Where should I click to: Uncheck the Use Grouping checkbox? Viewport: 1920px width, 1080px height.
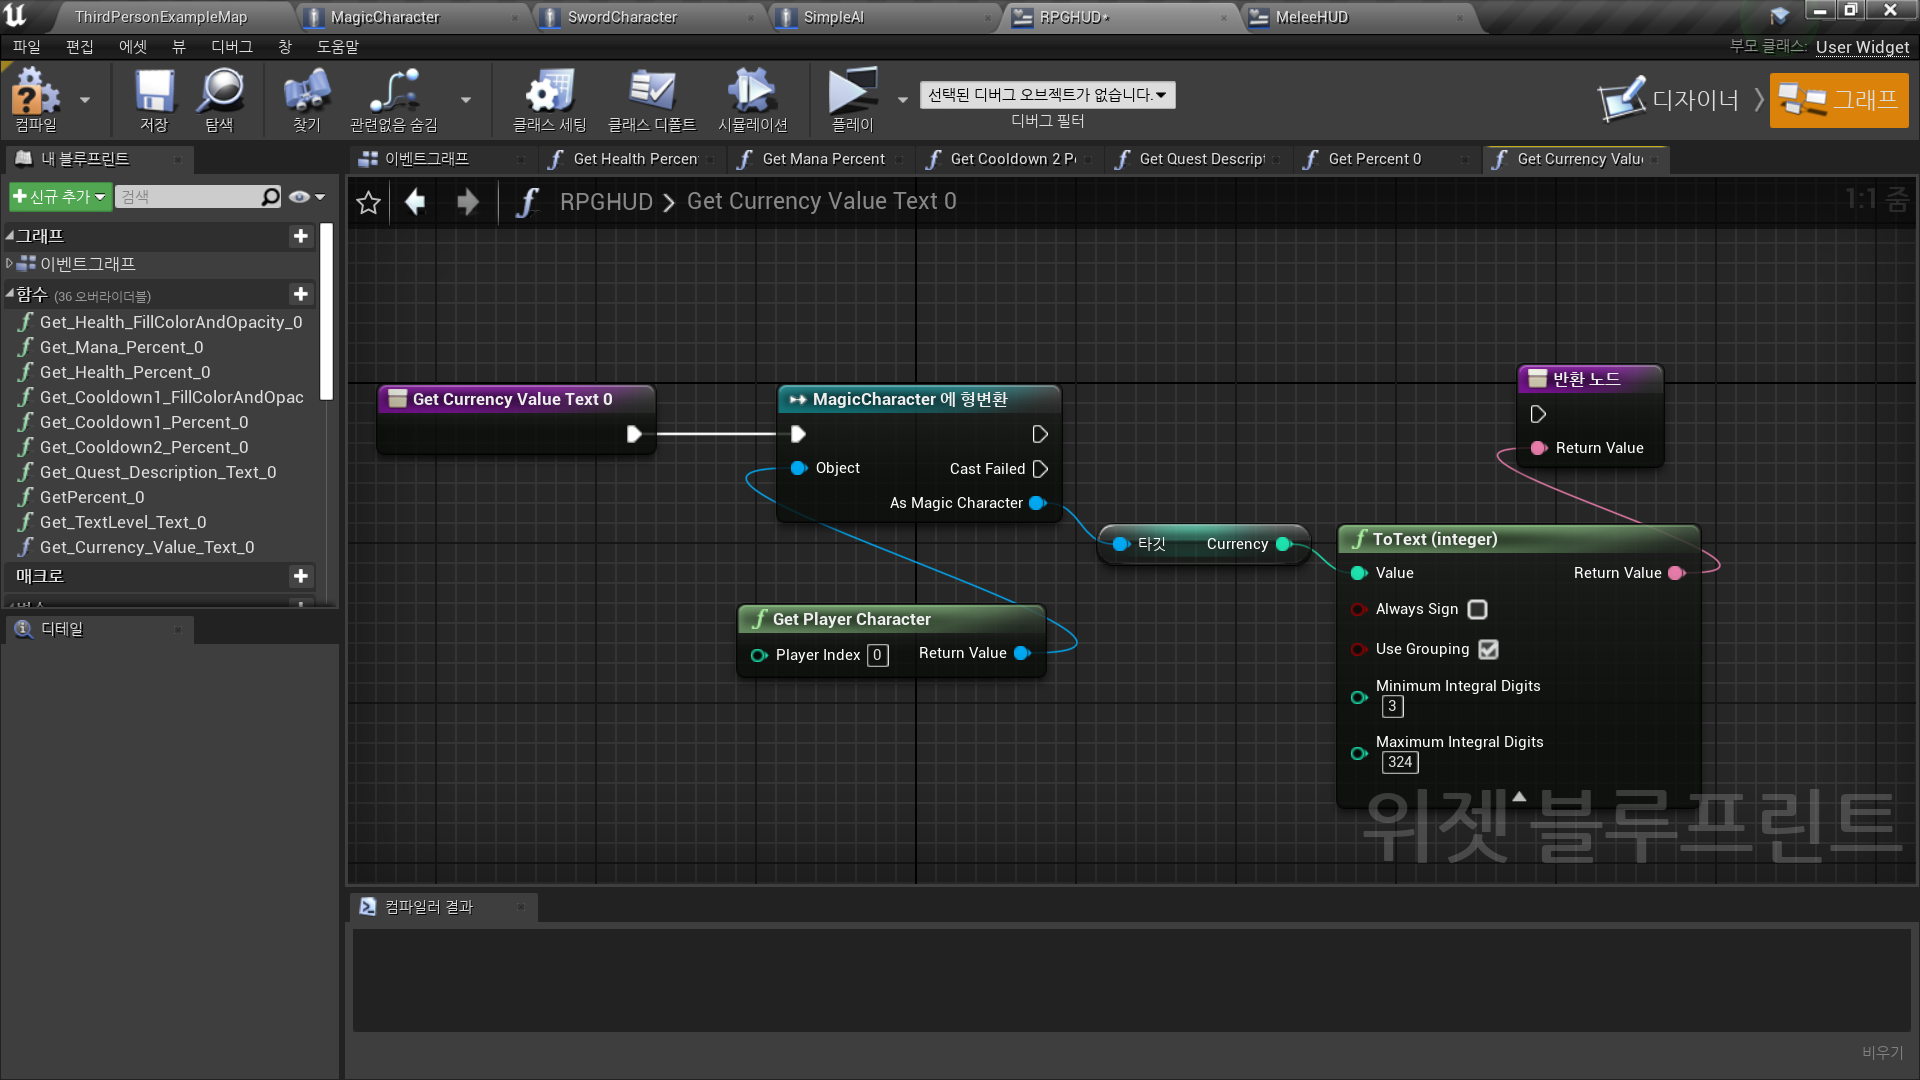click(1488, 649)
